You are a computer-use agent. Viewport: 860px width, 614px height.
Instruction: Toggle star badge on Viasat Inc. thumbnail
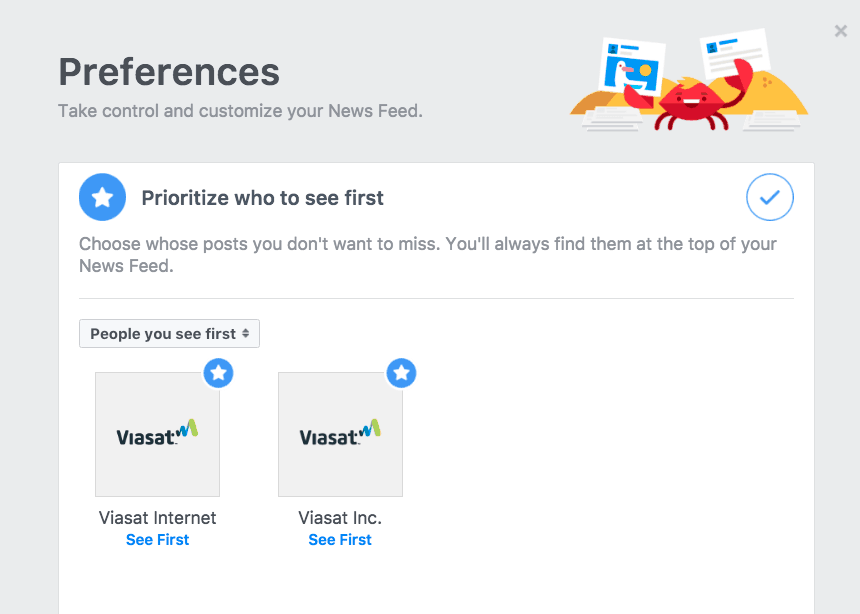pos(401,373)
